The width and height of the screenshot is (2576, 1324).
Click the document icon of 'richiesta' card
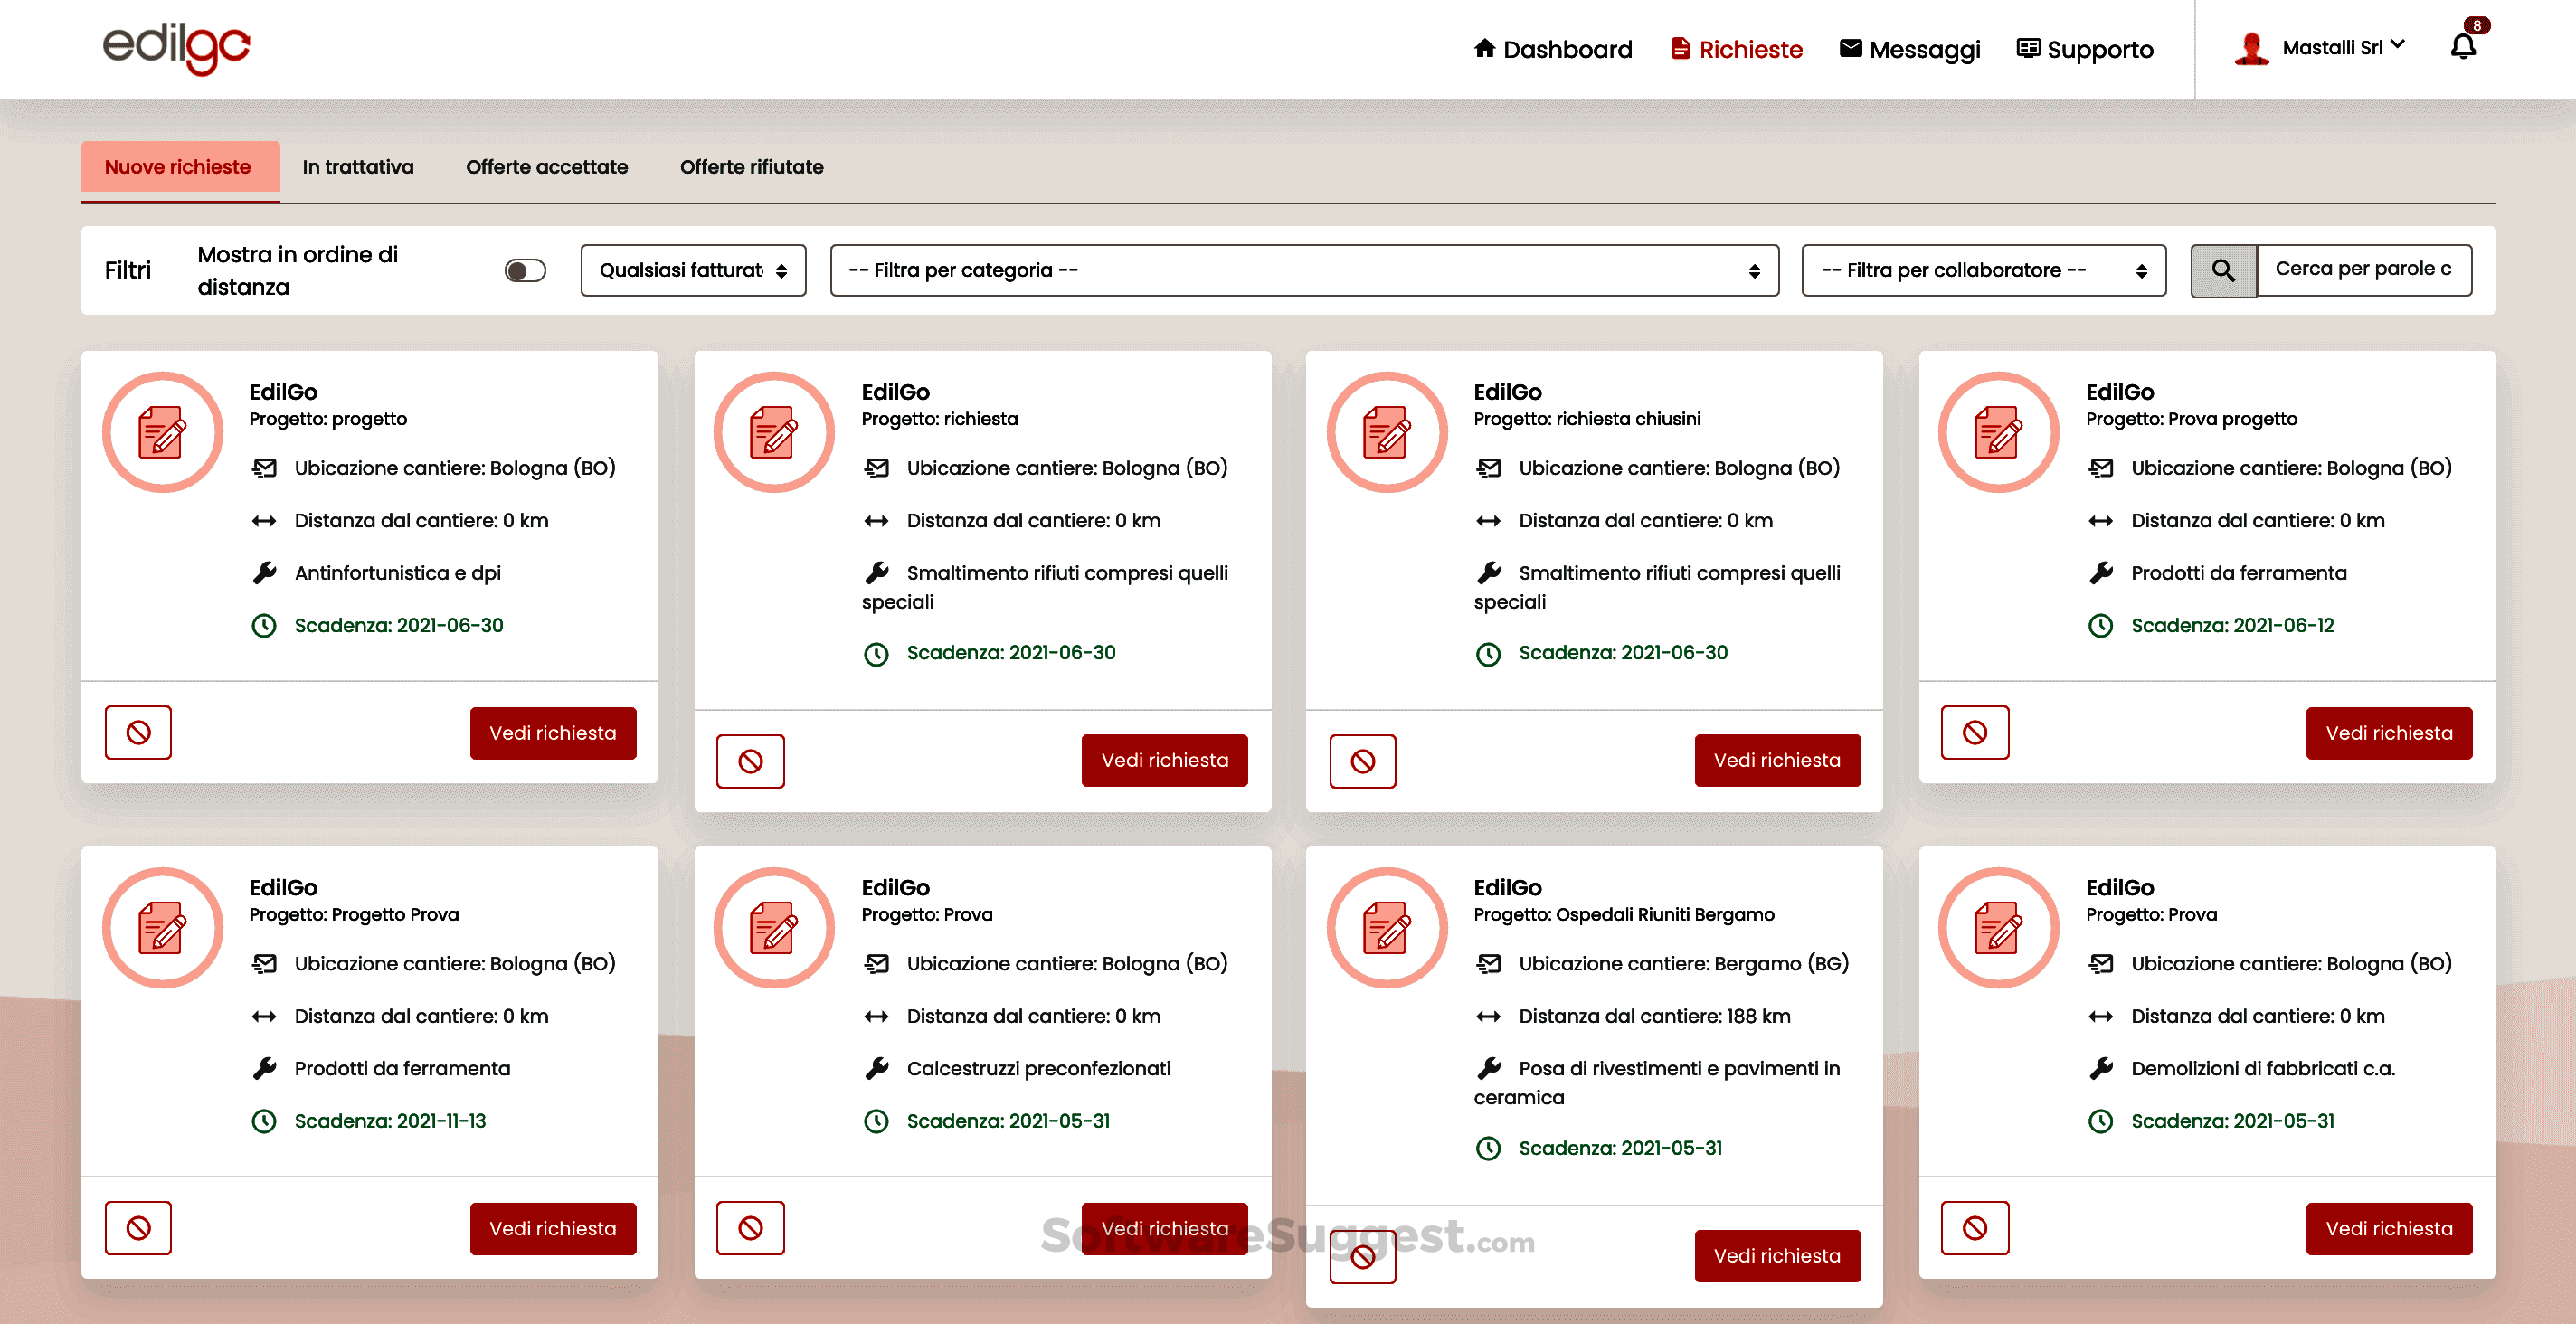point(774,432)
